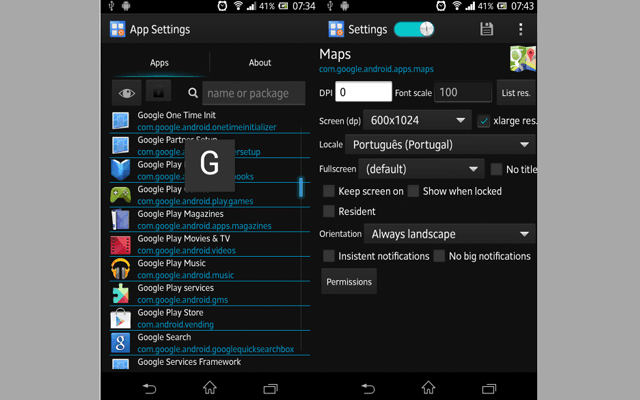The image size is (640, 400).
Task: Tap right screen Recent apps button
Action: (489, 388)
